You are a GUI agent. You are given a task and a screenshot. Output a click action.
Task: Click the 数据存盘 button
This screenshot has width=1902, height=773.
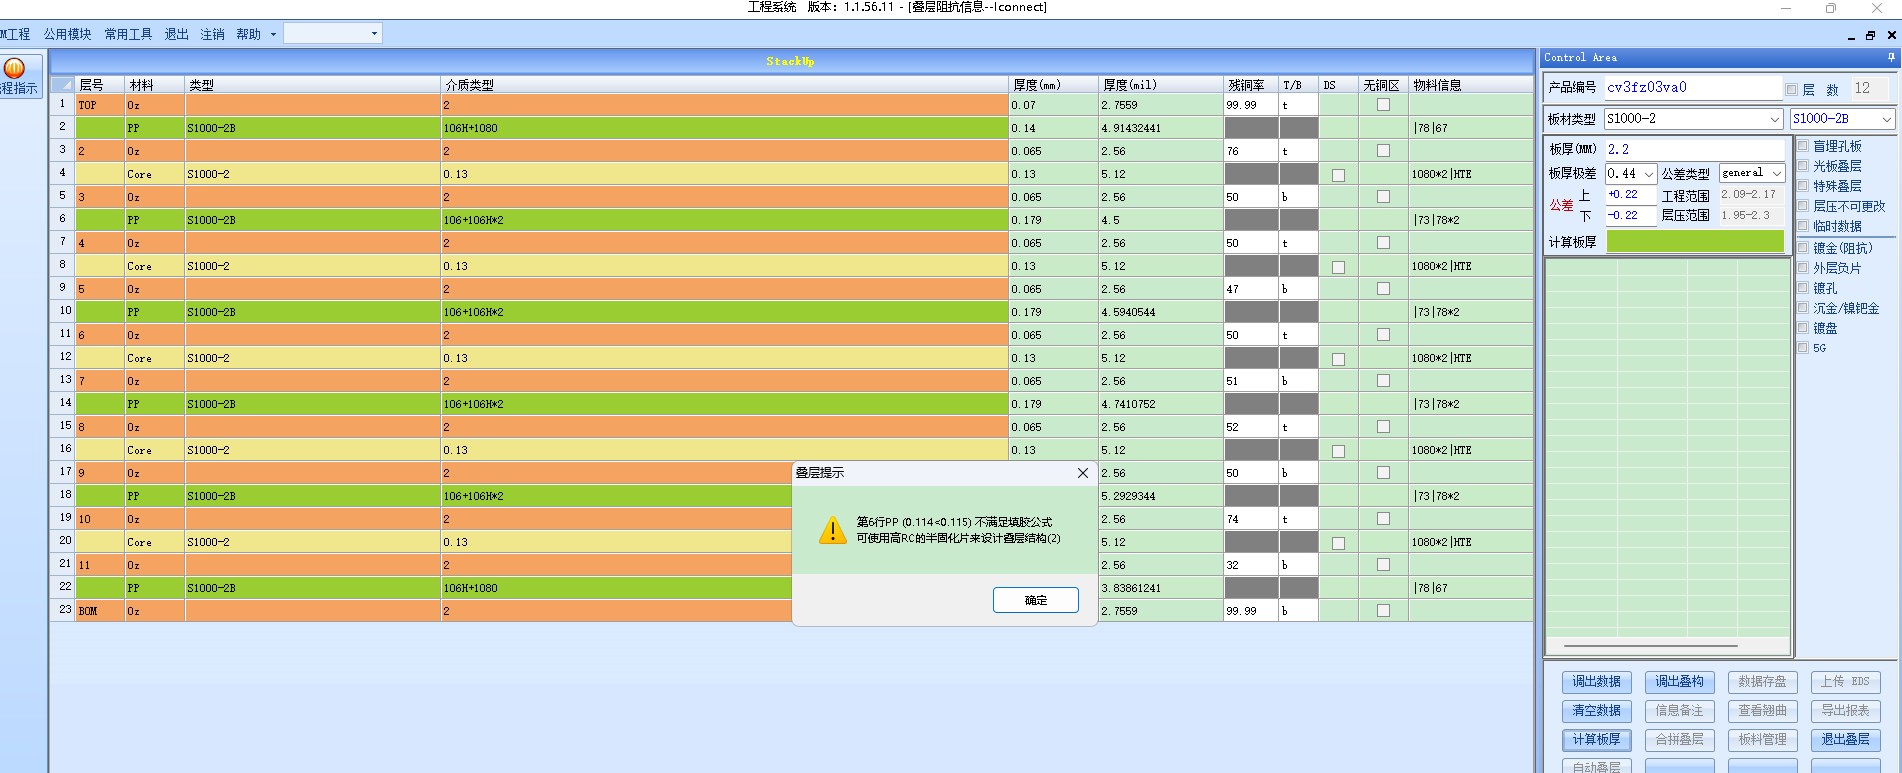pos(1762,682)
